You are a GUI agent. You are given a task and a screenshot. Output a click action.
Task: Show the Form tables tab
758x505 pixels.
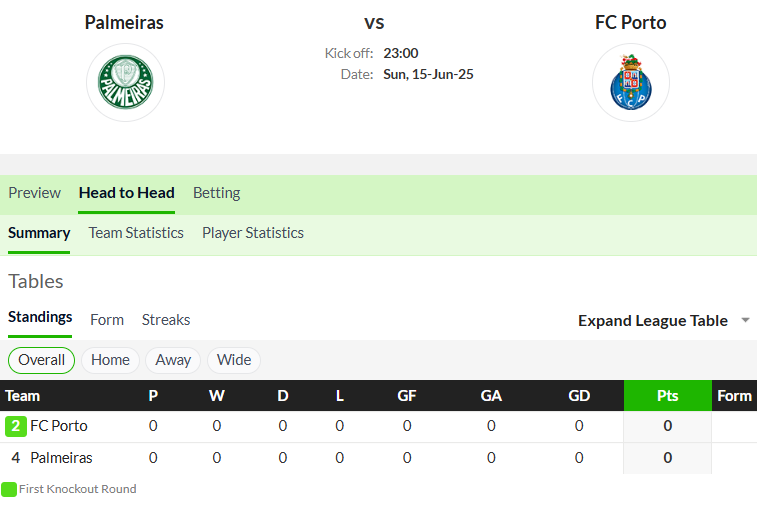pyautogui.click(x=107, y=320)
